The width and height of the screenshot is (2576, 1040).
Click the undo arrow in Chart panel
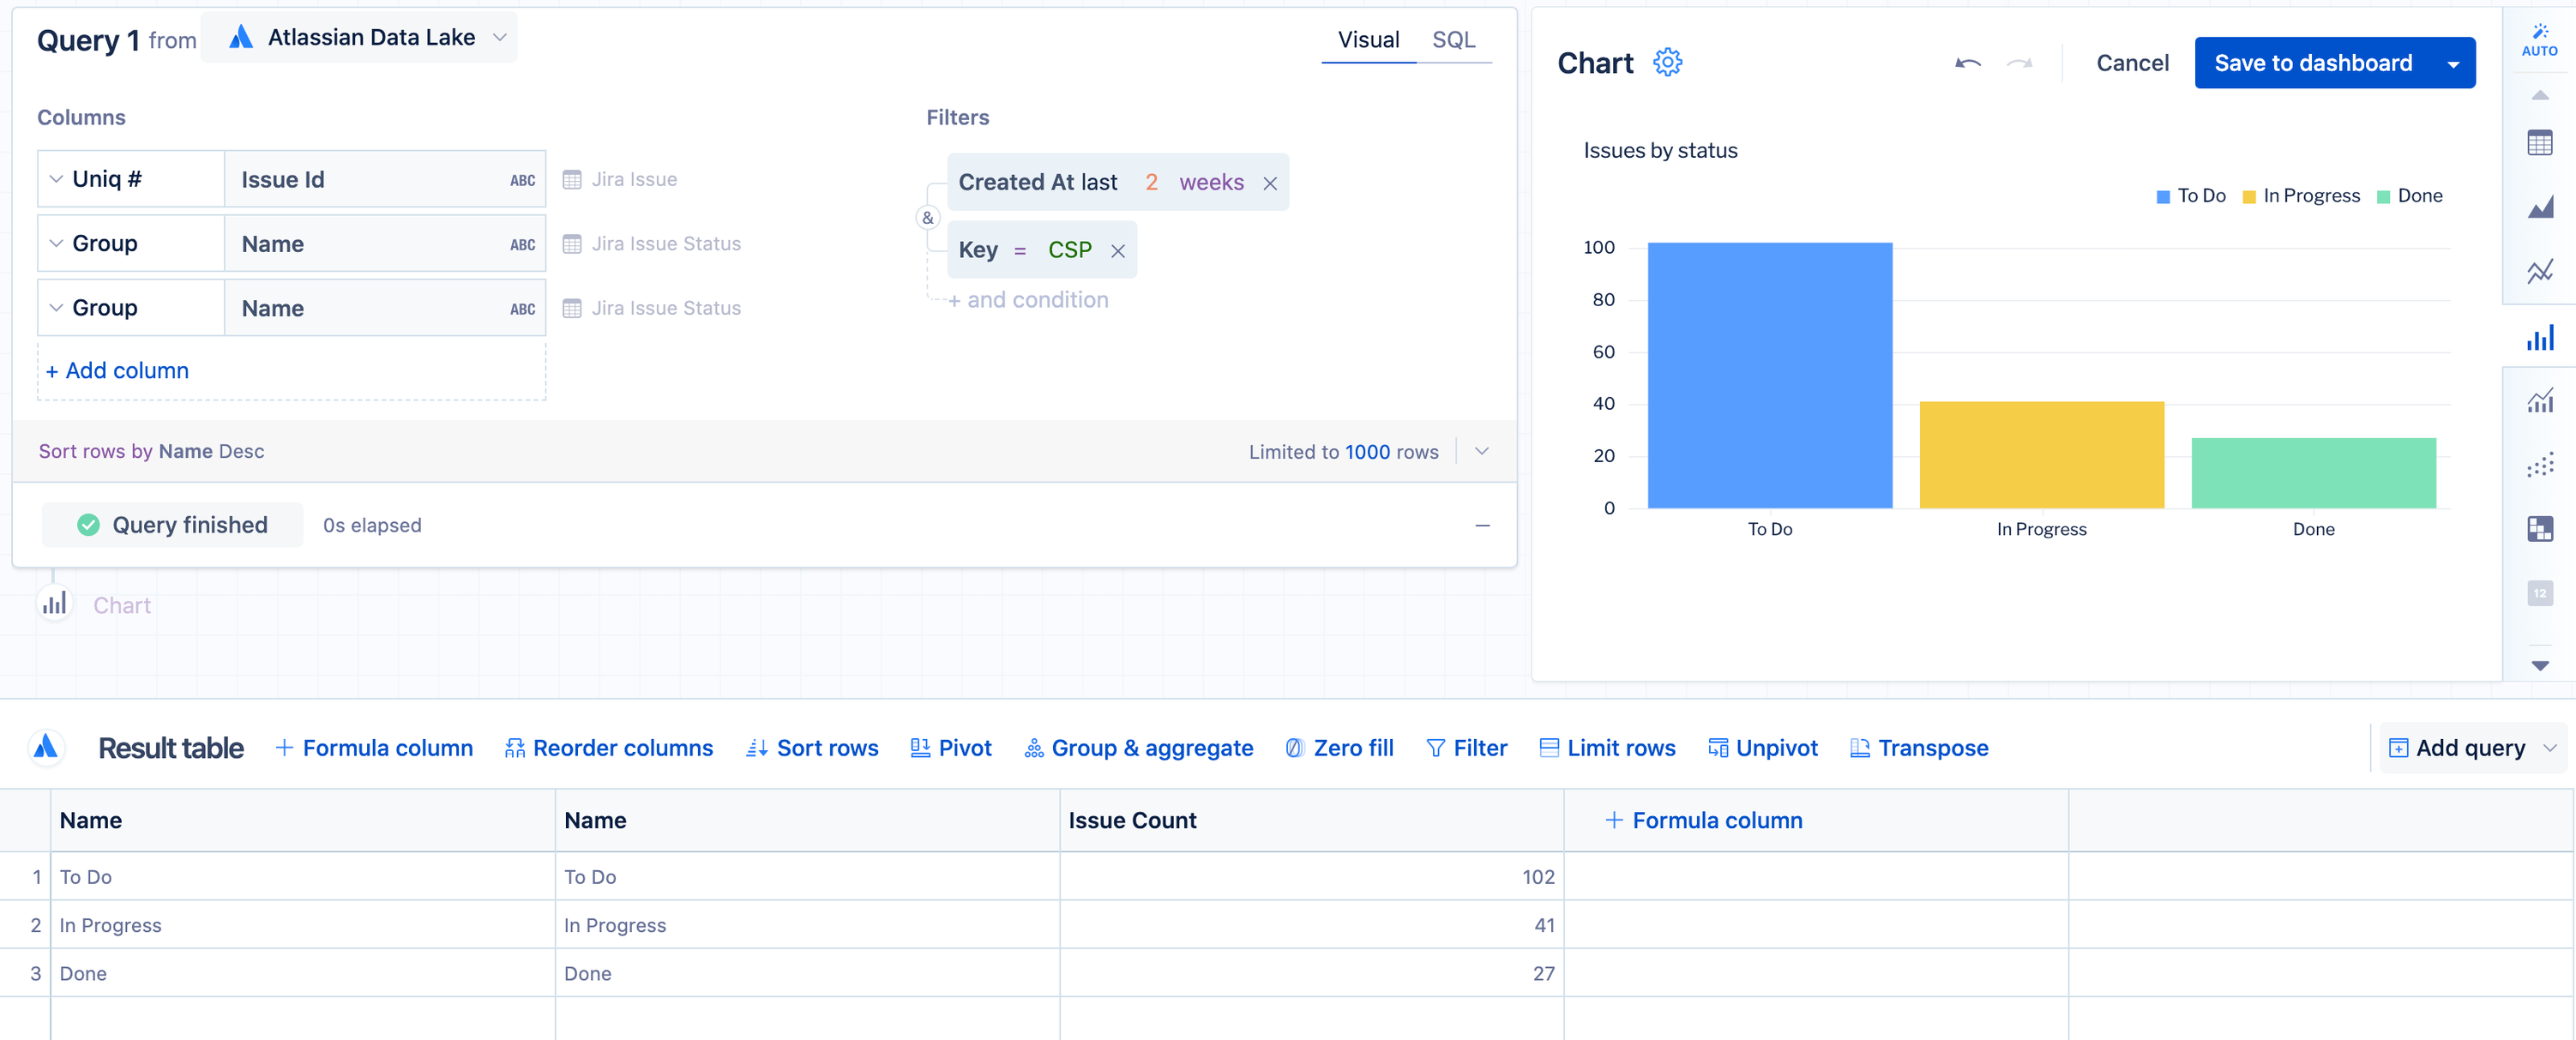(1967, 63)
